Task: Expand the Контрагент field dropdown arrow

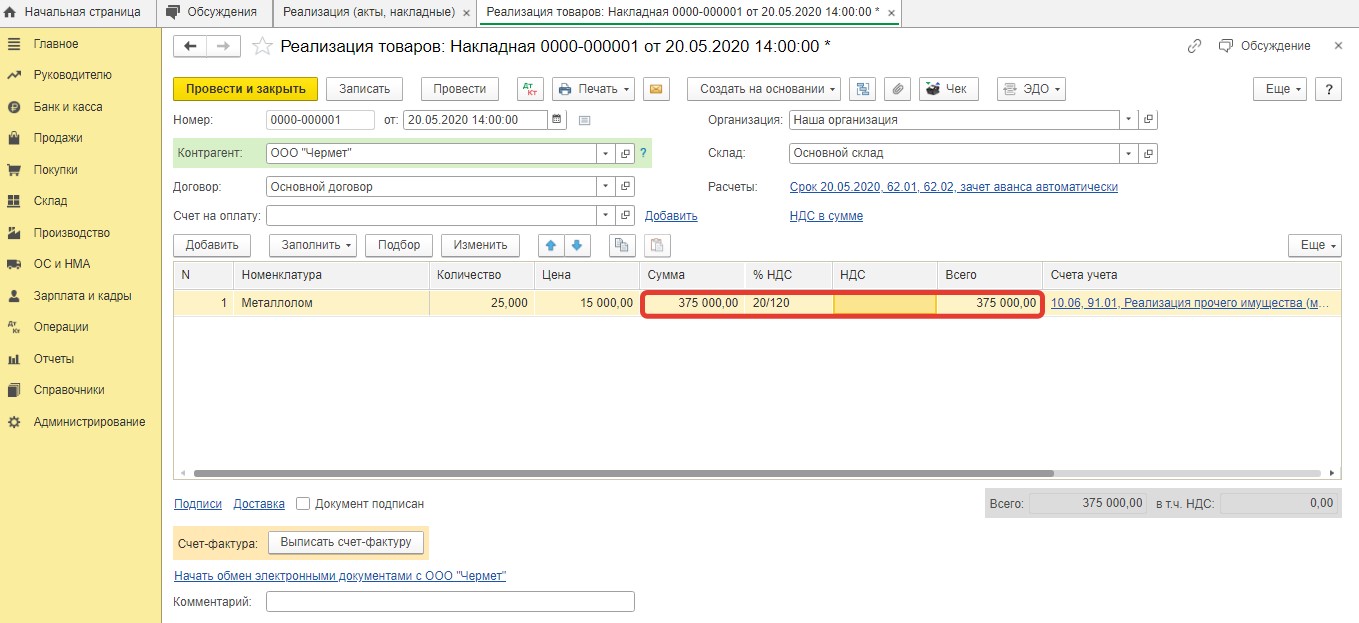Action: [x=605, y=153]
